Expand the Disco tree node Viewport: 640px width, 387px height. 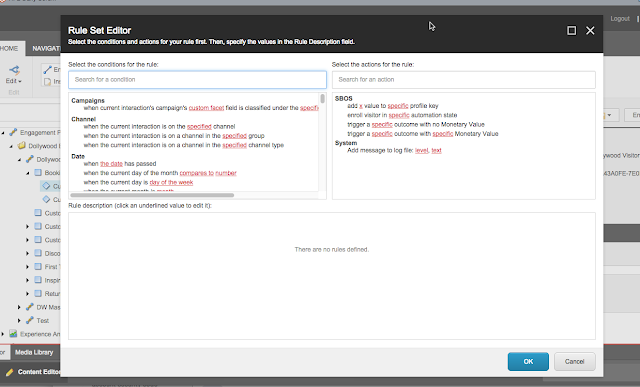[x=28, y=254]
